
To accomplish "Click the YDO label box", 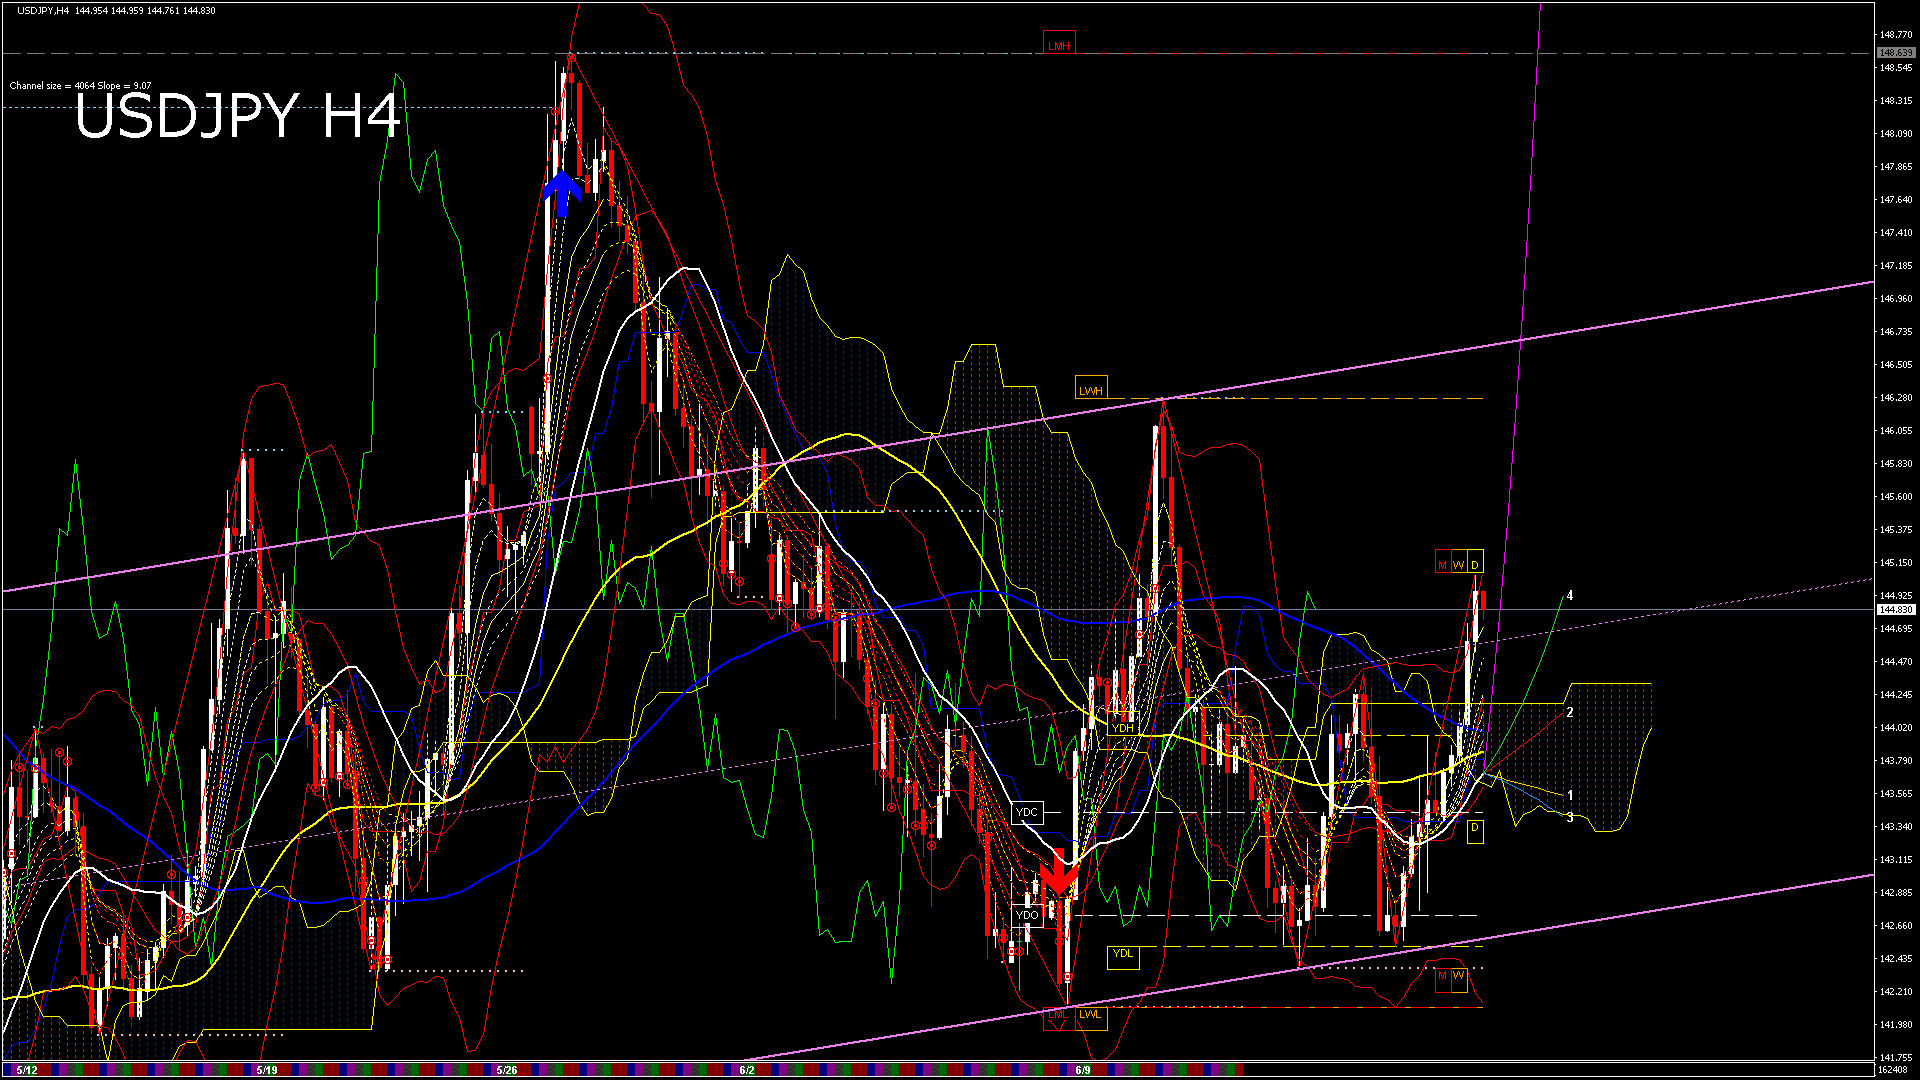I will [1027, 915].
